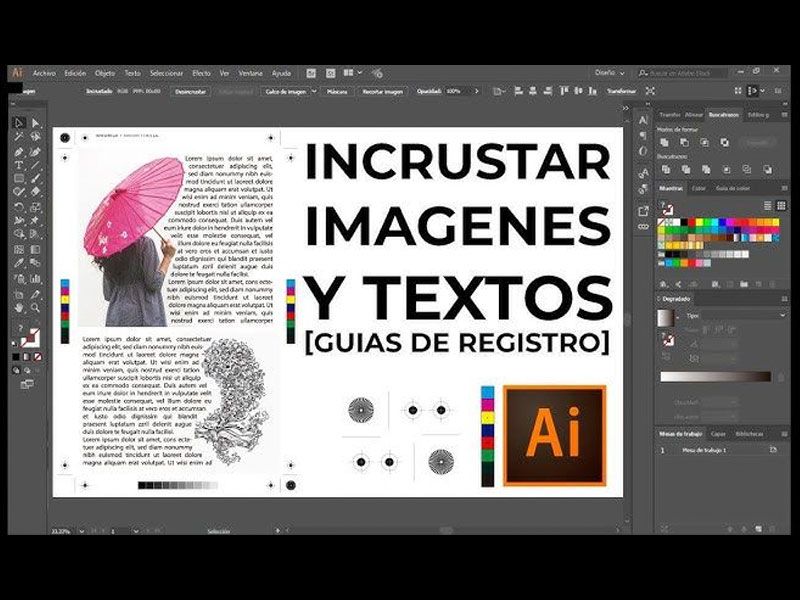Open the arrange documents dropdown
This screenshot has width=800, height=600.
(353, 73)
